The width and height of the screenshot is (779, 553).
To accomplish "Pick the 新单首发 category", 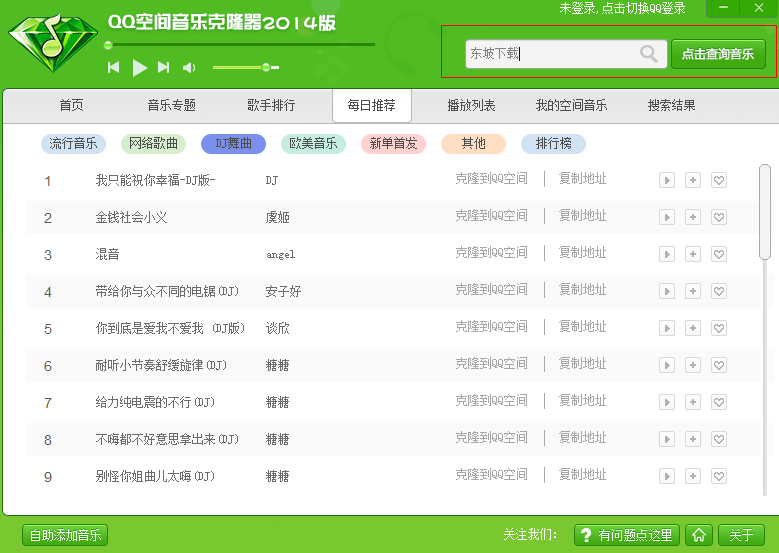I will tap(393, 144).
